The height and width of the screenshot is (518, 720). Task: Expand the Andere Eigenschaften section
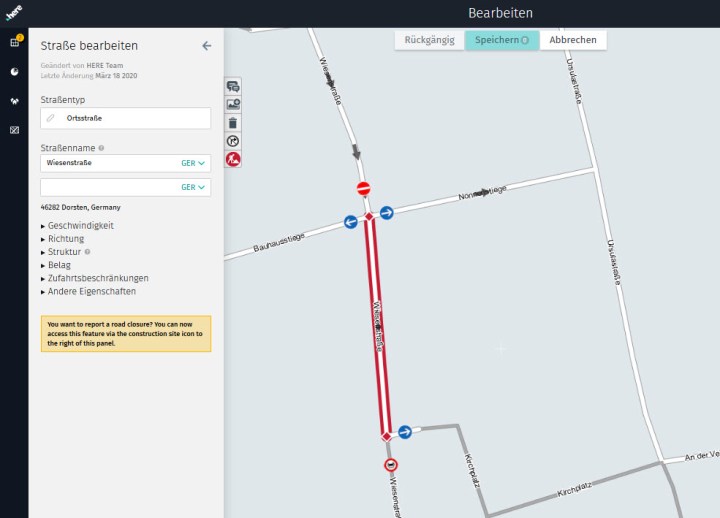pos(92,291)
